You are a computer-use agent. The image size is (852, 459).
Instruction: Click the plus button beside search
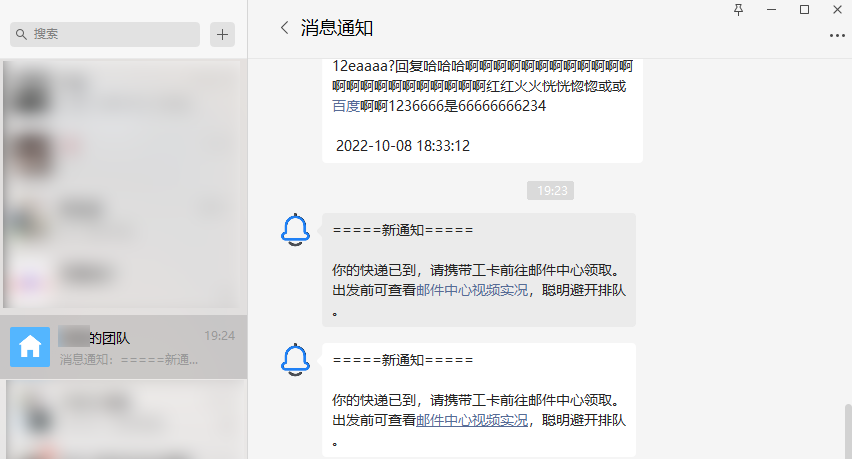(222, 35)
